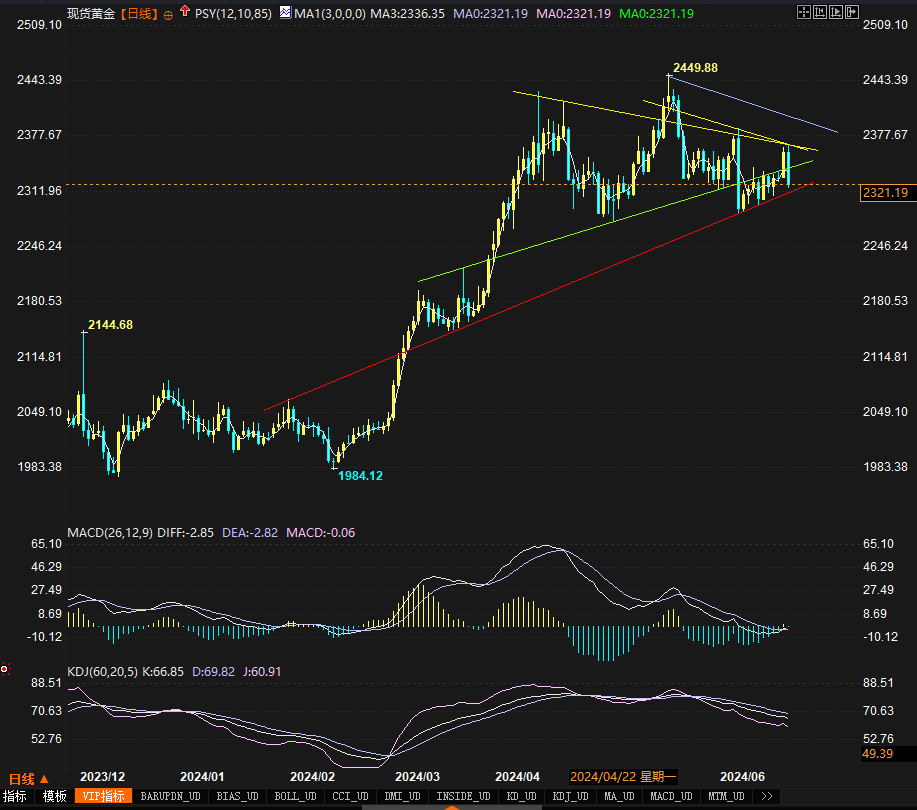The height and width of the screenshot is (810, 917).
Task: Click the first layout icon at top right
Action: pyautogui.click(x=803, y=12)
